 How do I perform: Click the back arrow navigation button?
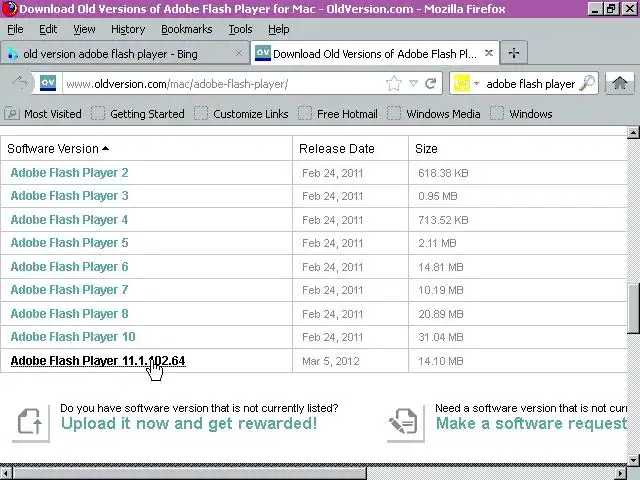(x=20, y=84)
